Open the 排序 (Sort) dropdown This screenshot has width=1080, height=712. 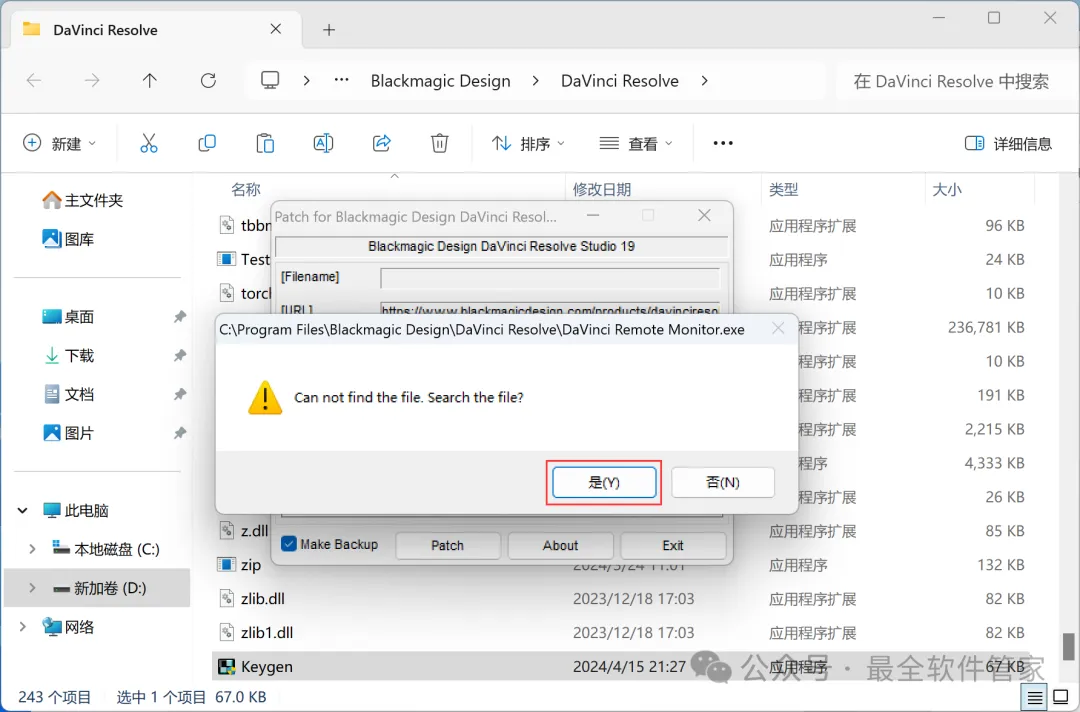pyautogui.click(x=528, y=143)
